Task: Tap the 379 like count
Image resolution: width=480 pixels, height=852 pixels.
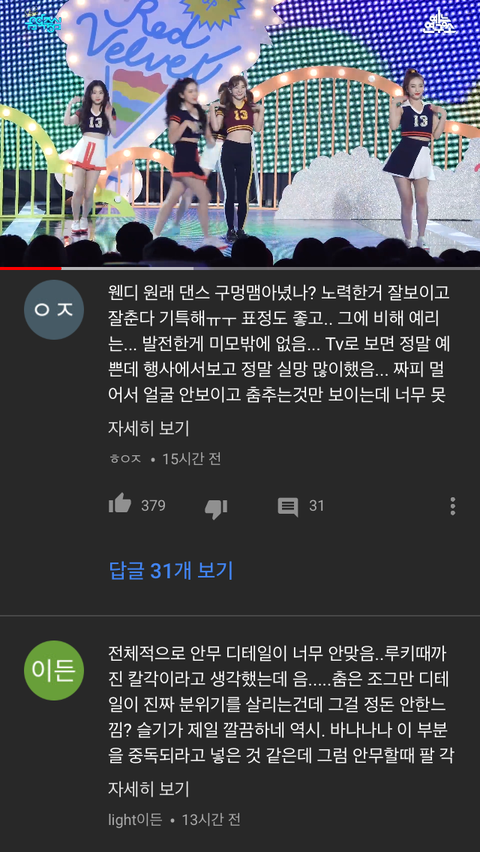Action: coord(153,506)
